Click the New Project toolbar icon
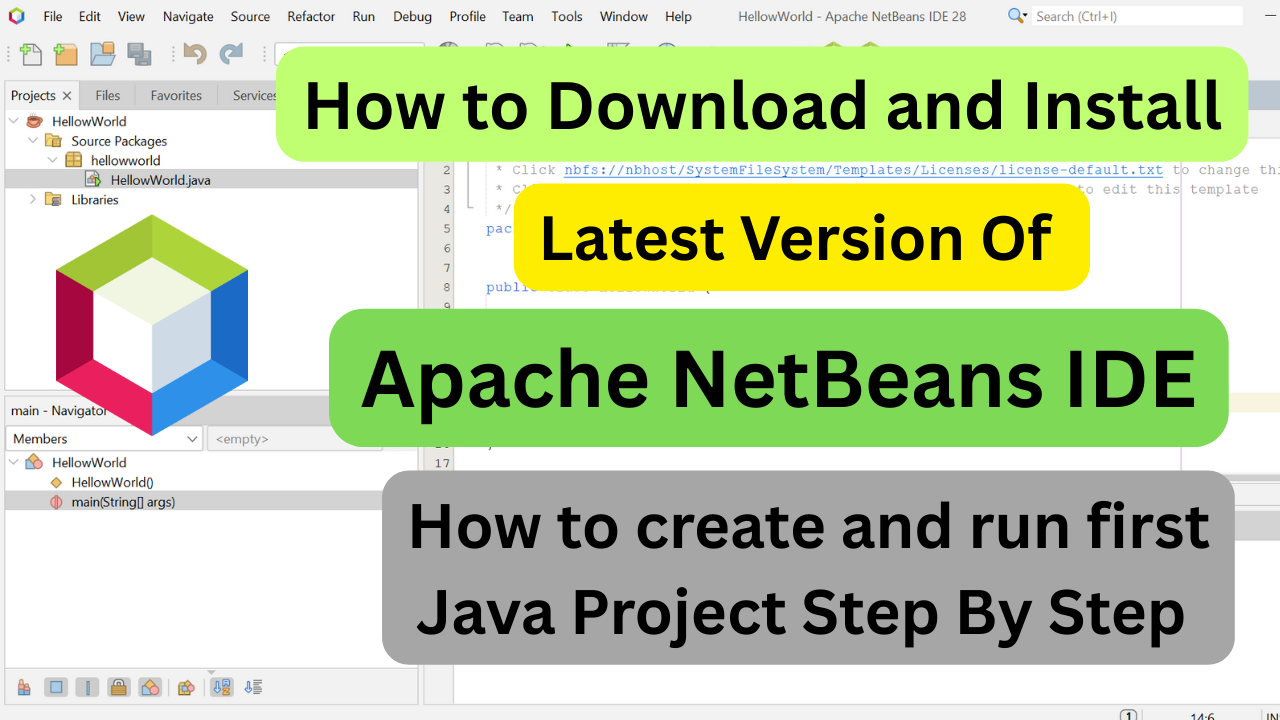Viewport: 1280px width, 720px height. pyautogui.click(x=66, y=55)
